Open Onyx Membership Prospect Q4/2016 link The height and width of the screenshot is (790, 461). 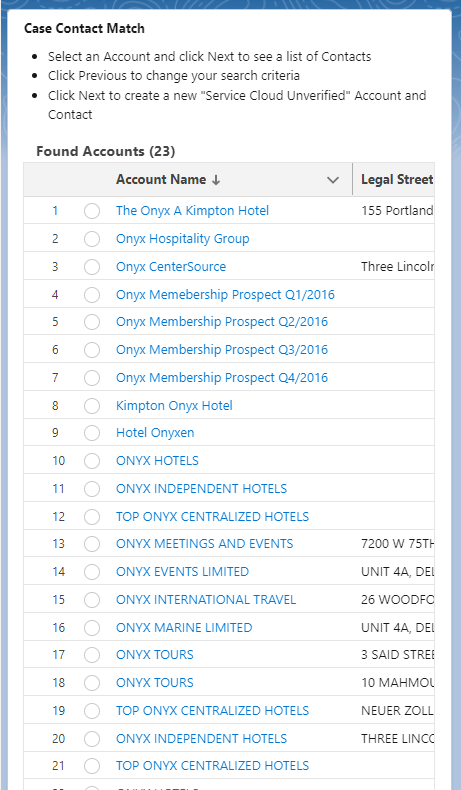pyautogui.click(x=222, y=378)
